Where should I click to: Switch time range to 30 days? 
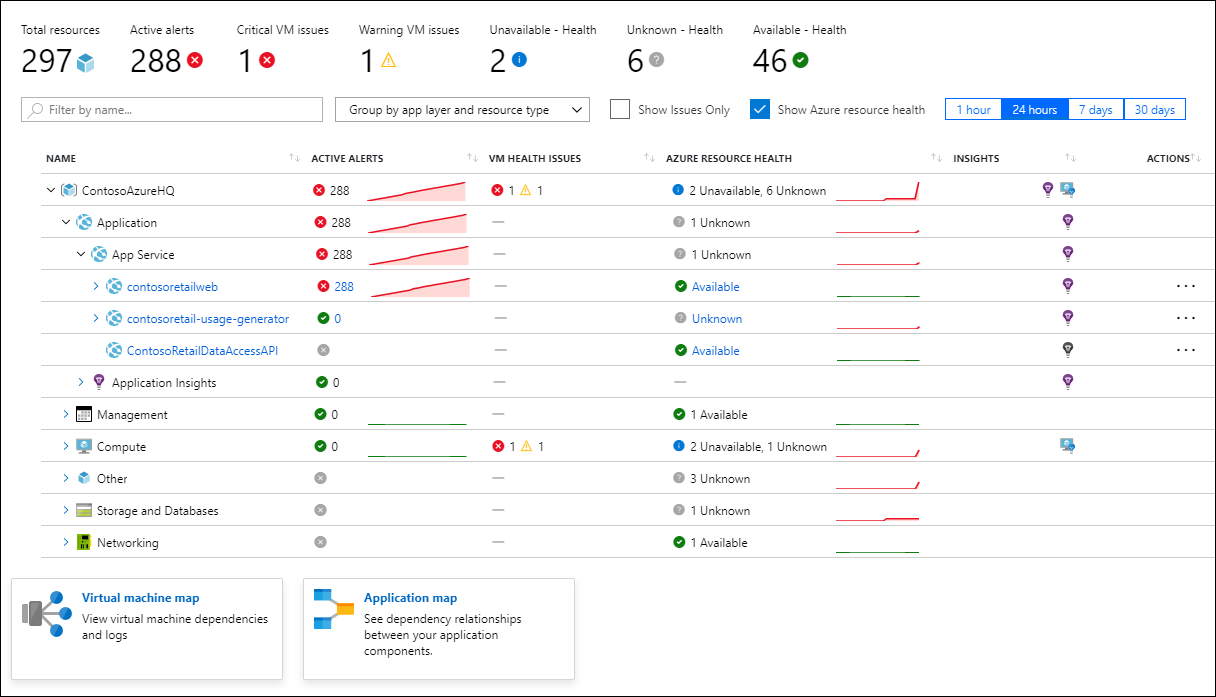click(1155, 109)
